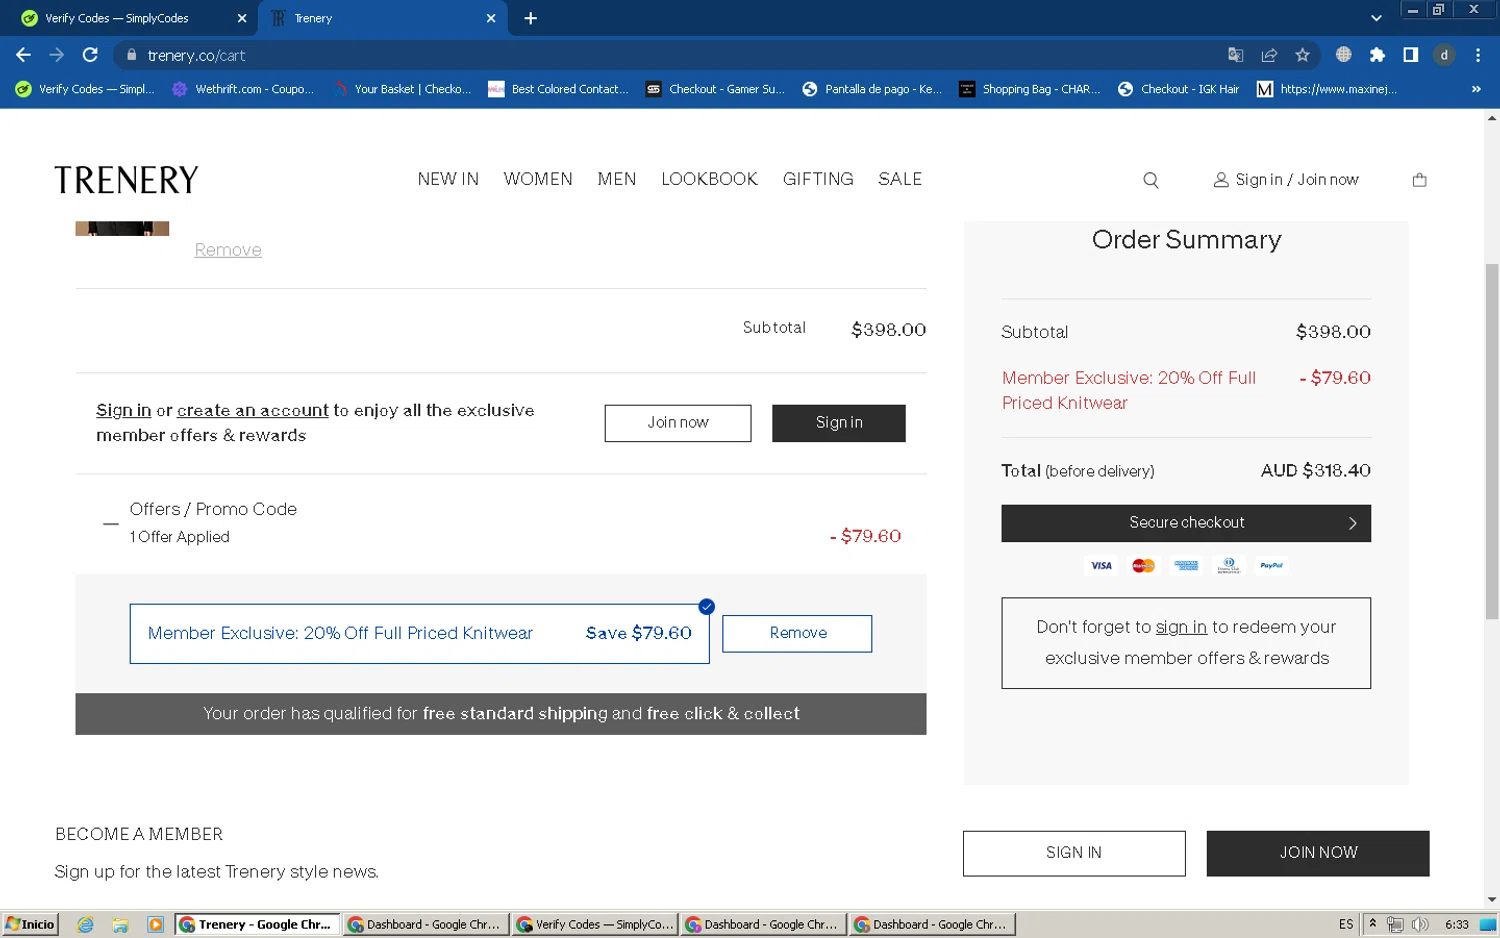Open Shopping Bag - CHAR bookmark
This screenshot has height=938, width=1500.
[x=1030, y=89]
